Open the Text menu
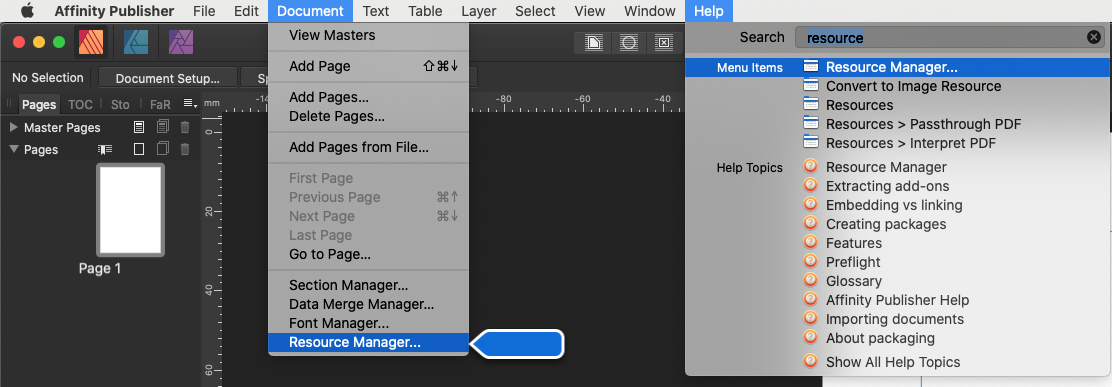Screen dimensions: 1112x387 coord(375,11)
